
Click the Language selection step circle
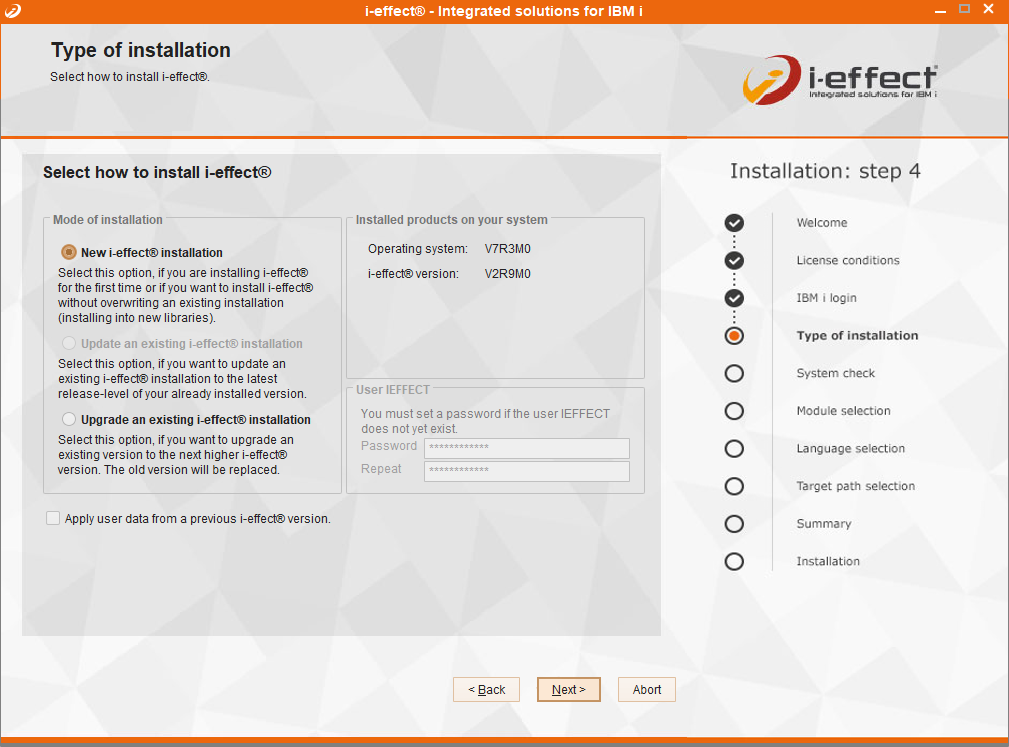click(x=734, y=449)
